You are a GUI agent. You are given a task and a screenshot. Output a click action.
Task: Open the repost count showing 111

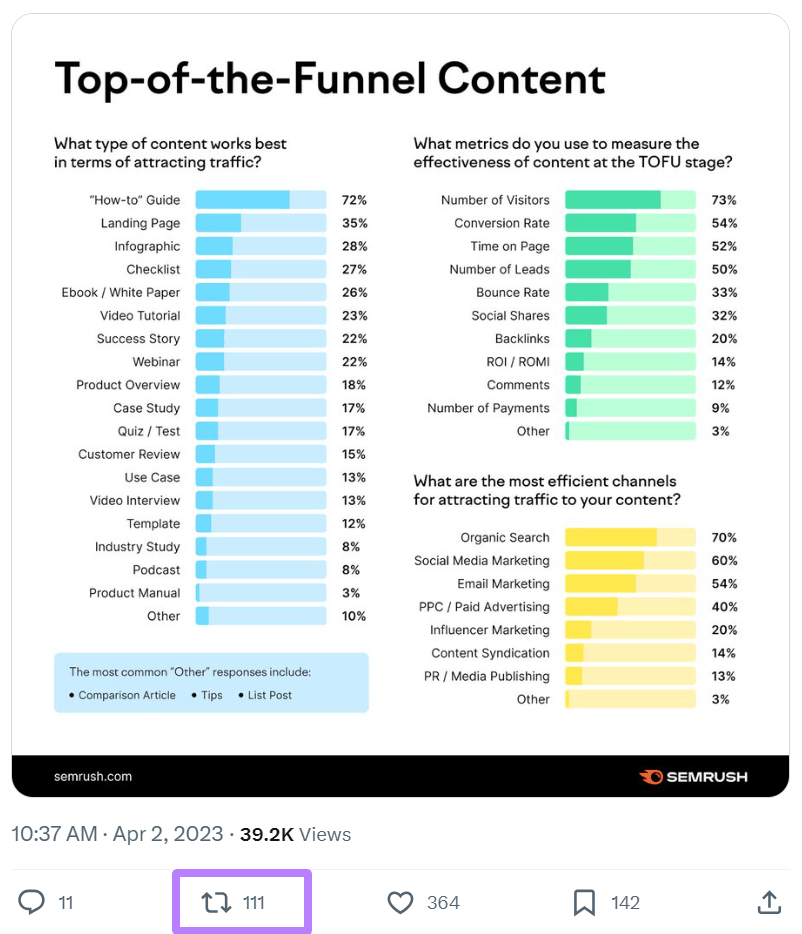tap(255, 902)
